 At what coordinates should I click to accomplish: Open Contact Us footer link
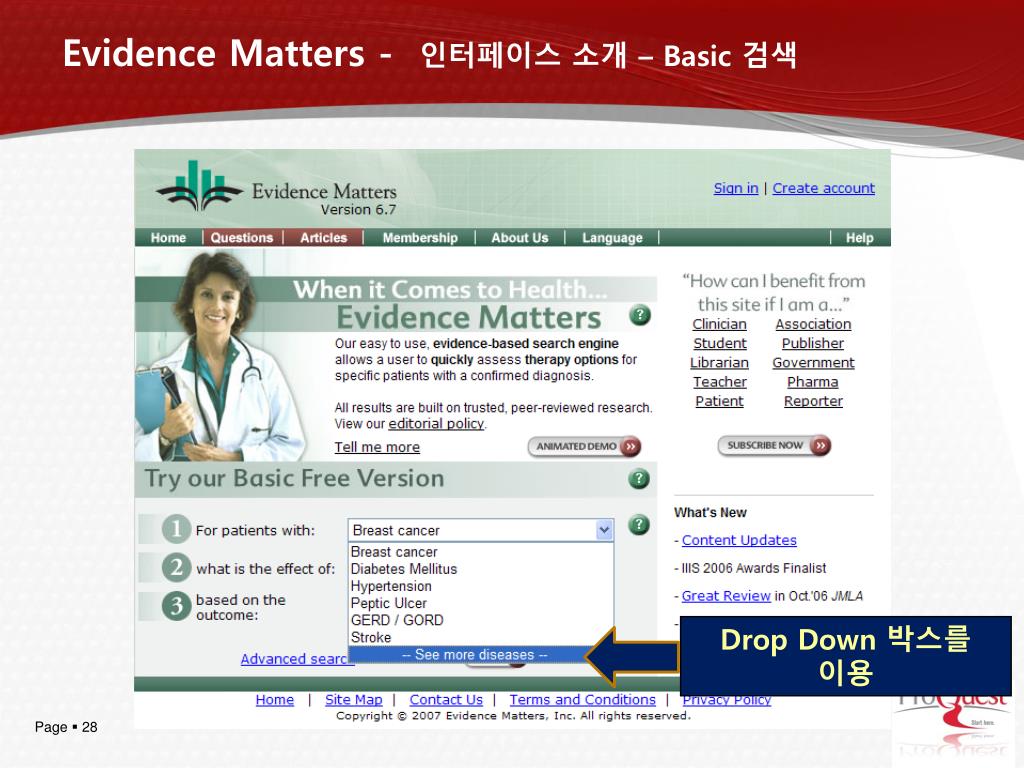tap(446, 699)
